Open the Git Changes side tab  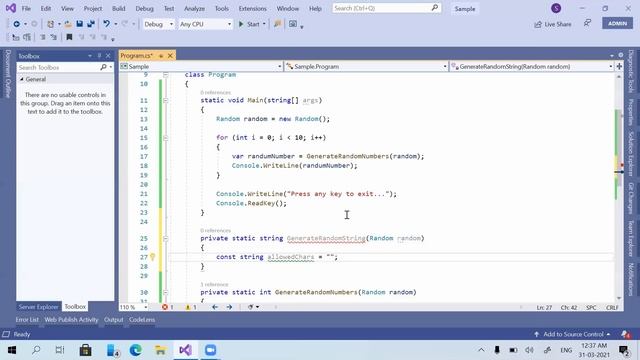point(631,198)
